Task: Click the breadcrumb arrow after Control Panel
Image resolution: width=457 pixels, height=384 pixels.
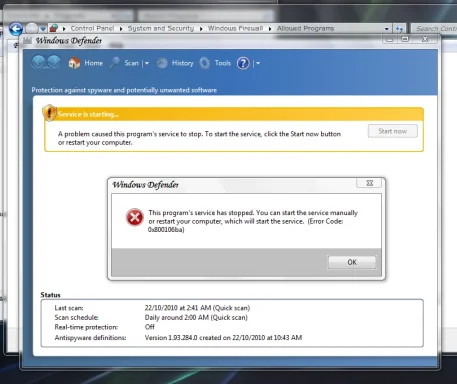Action: pyautogui.click(x=121, y=29)
